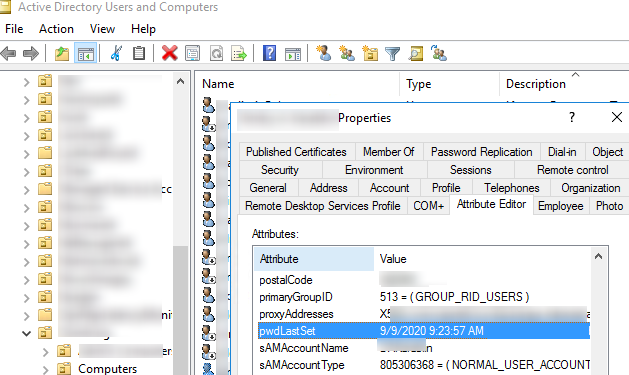Open the View menu
This screenshot has width=629, height=375.
(102, 29)
